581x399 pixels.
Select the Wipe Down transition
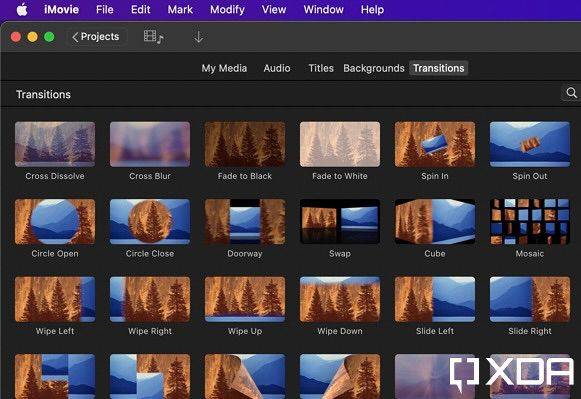(x=340, y=299)
